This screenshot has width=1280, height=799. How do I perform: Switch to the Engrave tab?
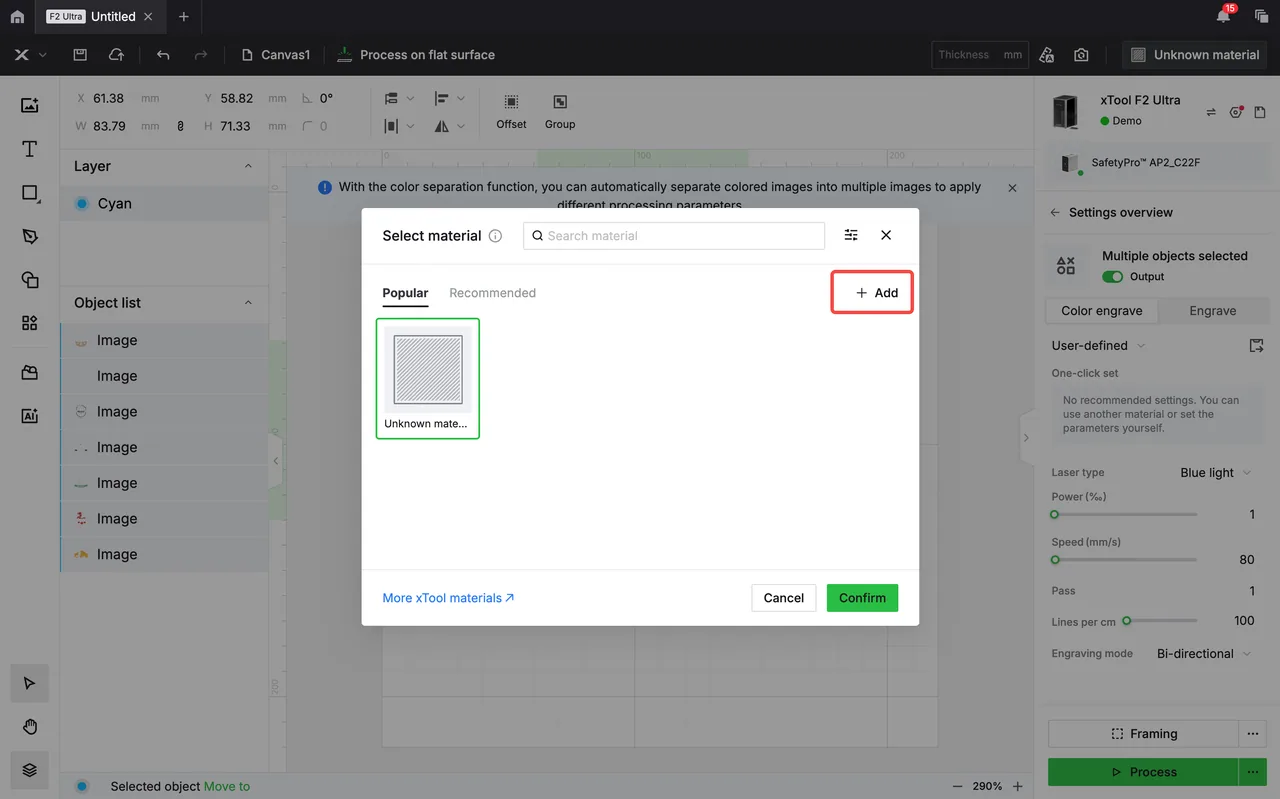1212,311
